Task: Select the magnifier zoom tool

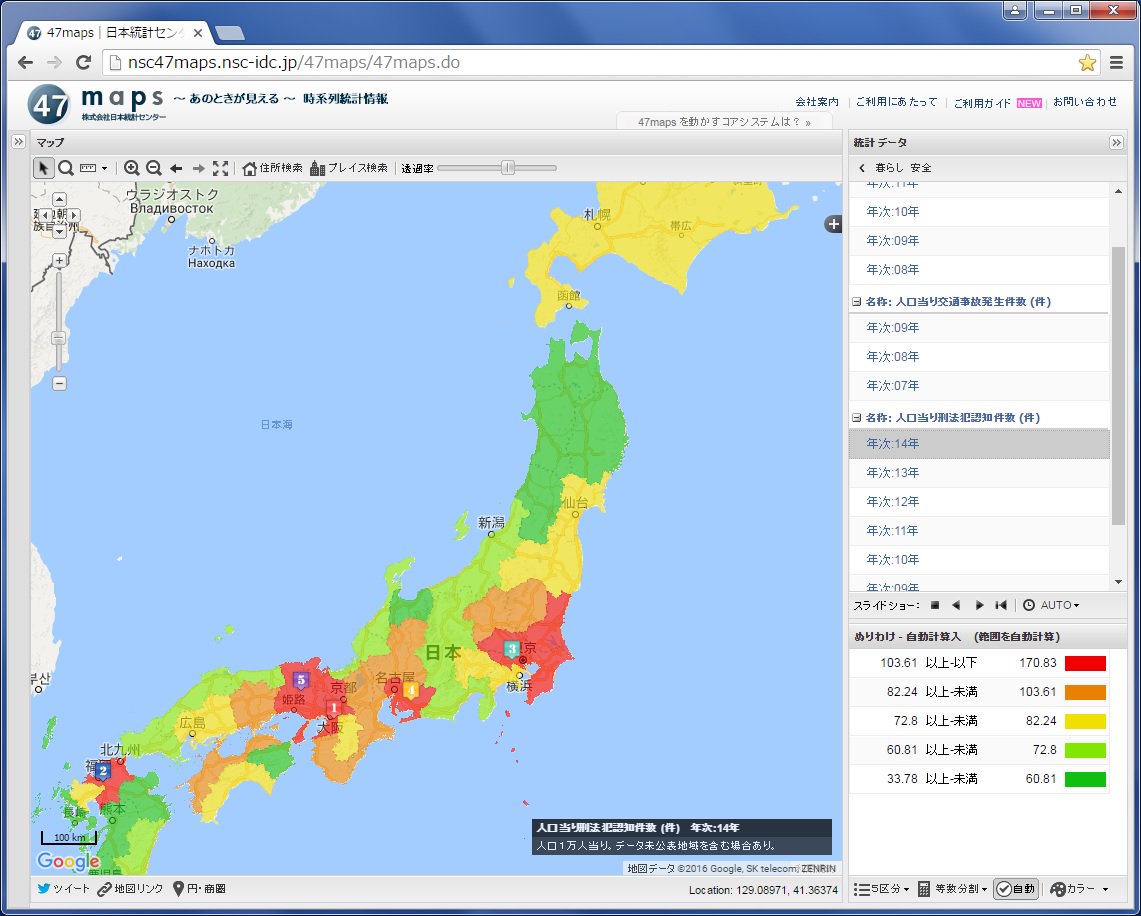Action: (65, 167)
